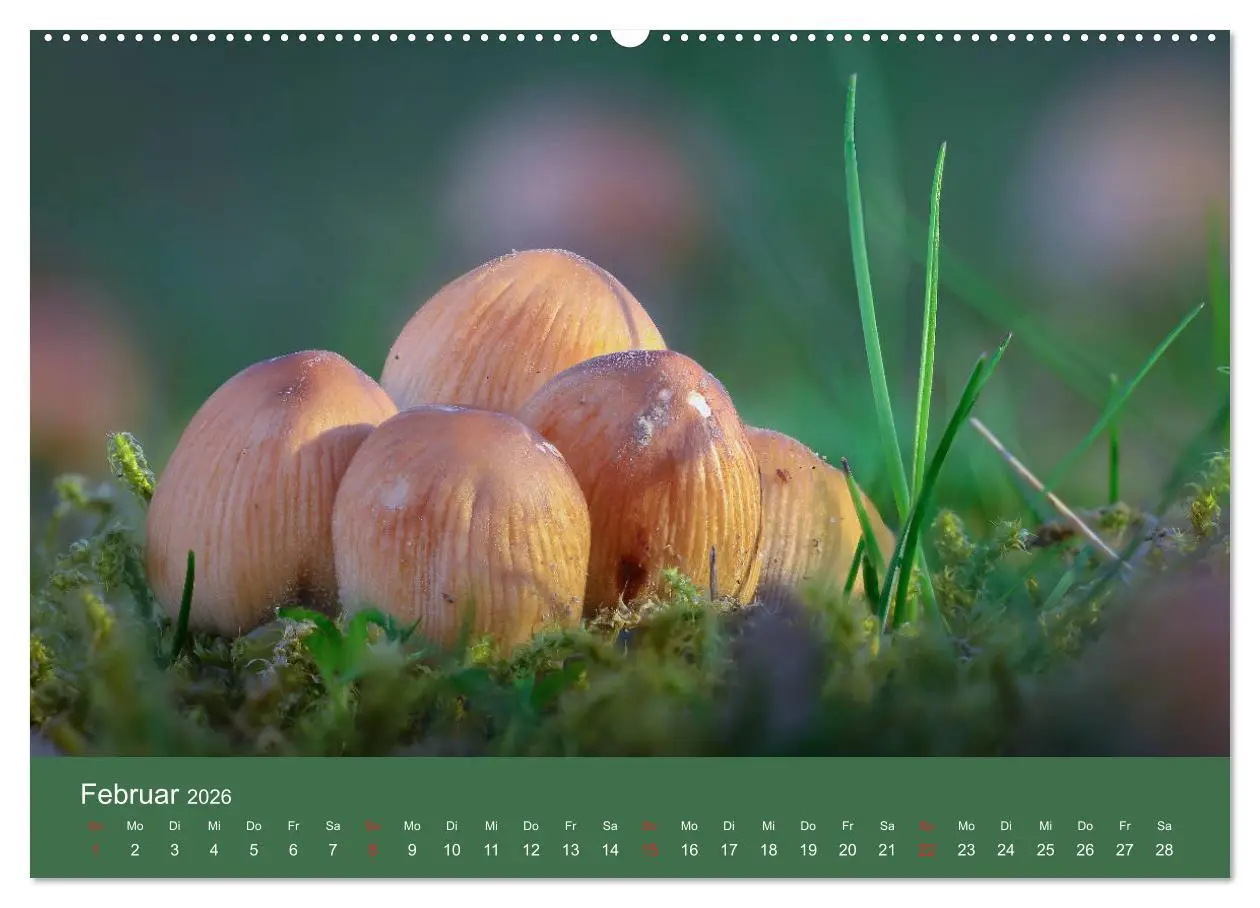1260x908 pixels.
Task: Click the 'Fr' weekday label for date 6
Action: click(x=293, y=826)
